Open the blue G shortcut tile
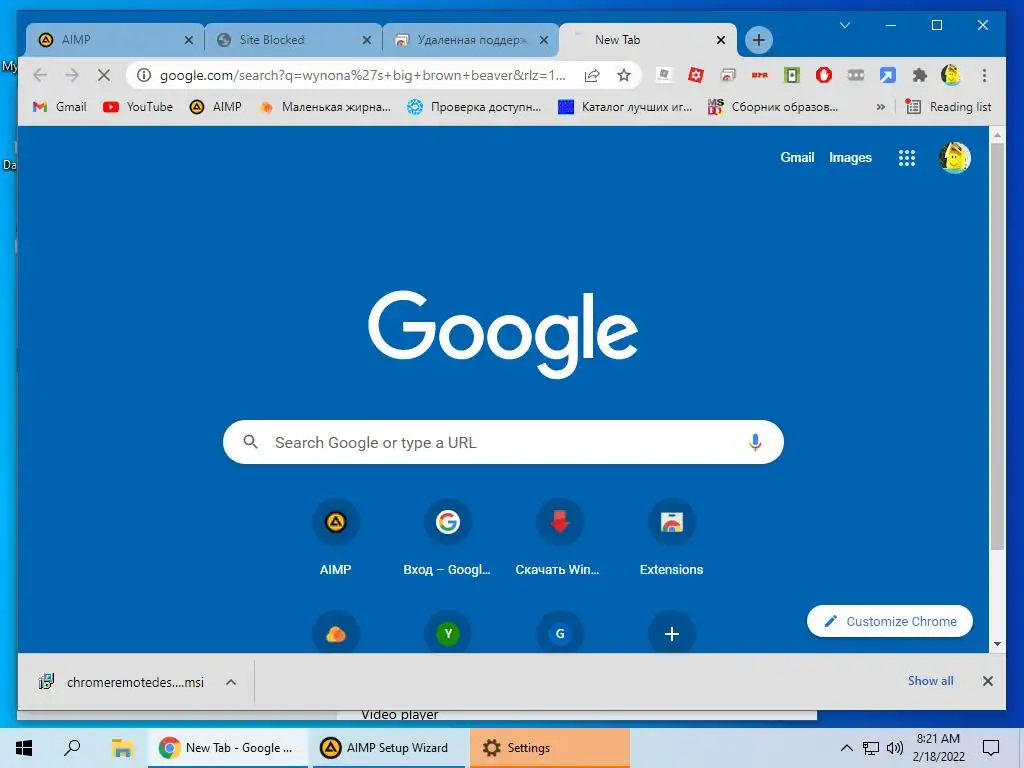Viewport: 1024px width, 768px height. tap(560, 633)
